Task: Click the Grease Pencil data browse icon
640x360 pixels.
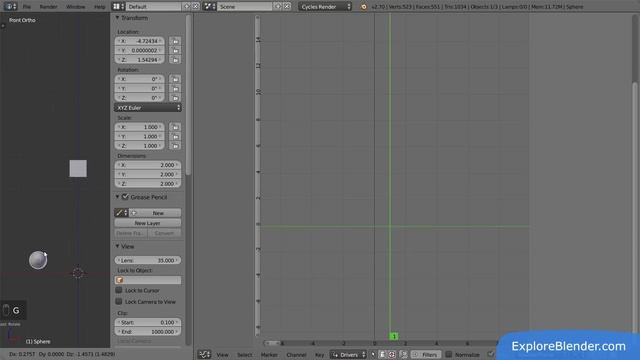Action: point(121,213)
